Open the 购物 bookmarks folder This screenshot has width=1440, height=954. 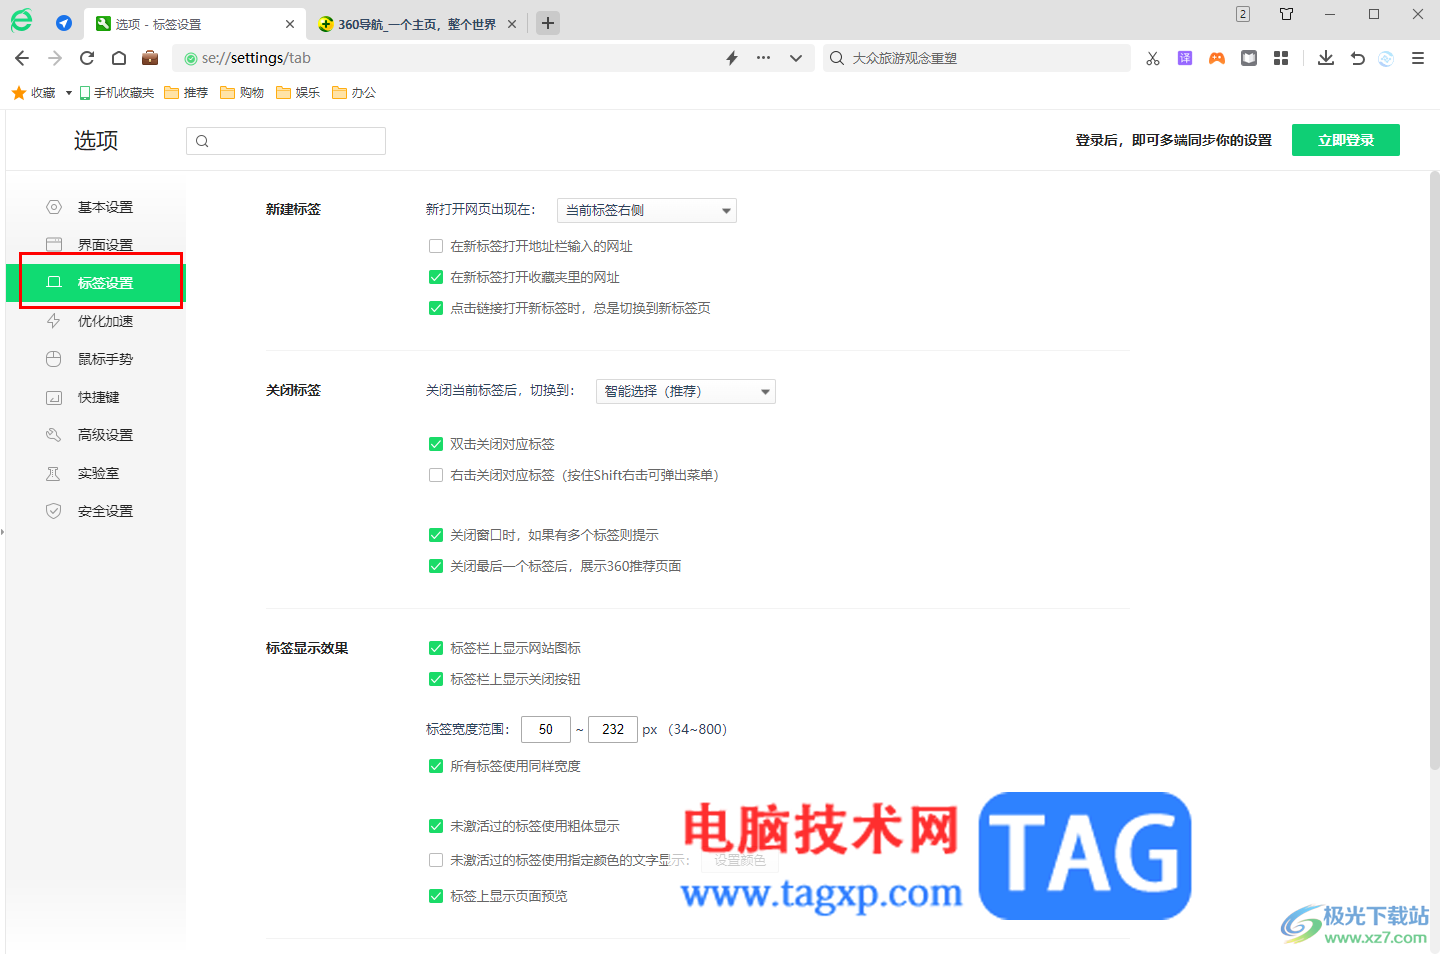(241, 91)
